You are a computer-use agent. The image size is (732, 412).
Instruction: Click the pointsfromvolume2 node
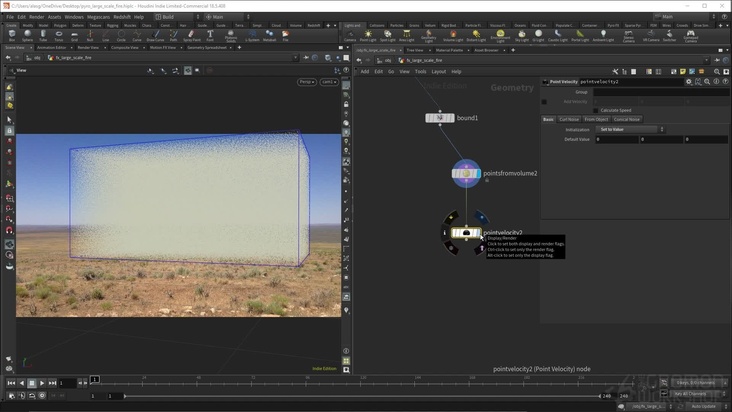[466, 173]
